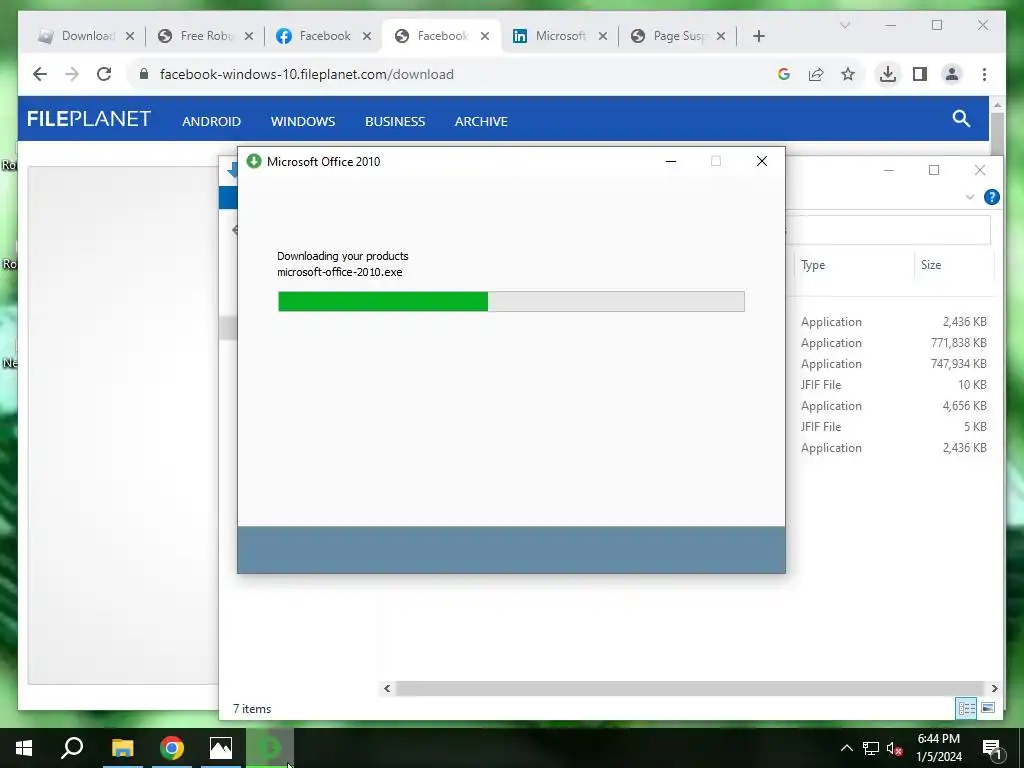1024x768 pixels.
Task: Select the 747,934 KB Application row
Action: (x=893, y=364)
